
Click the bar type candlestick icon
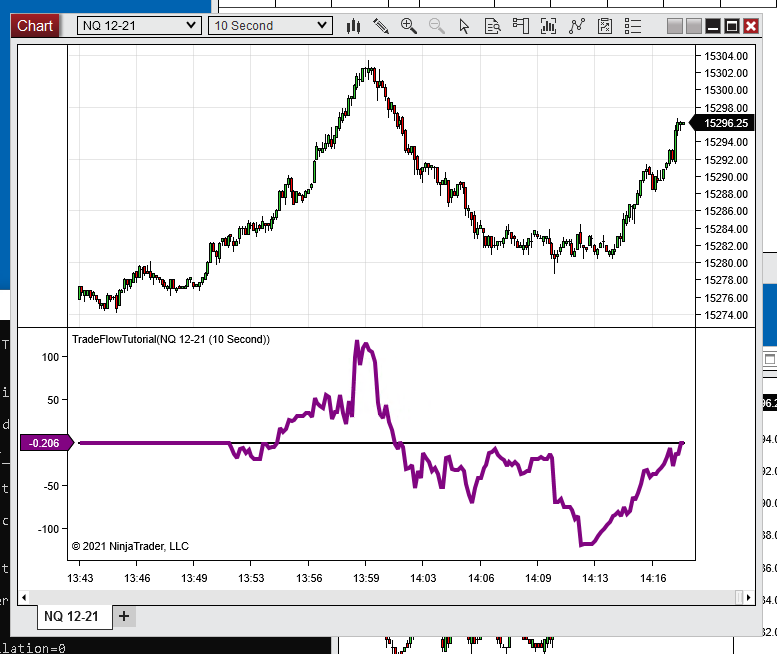[353, 26]
